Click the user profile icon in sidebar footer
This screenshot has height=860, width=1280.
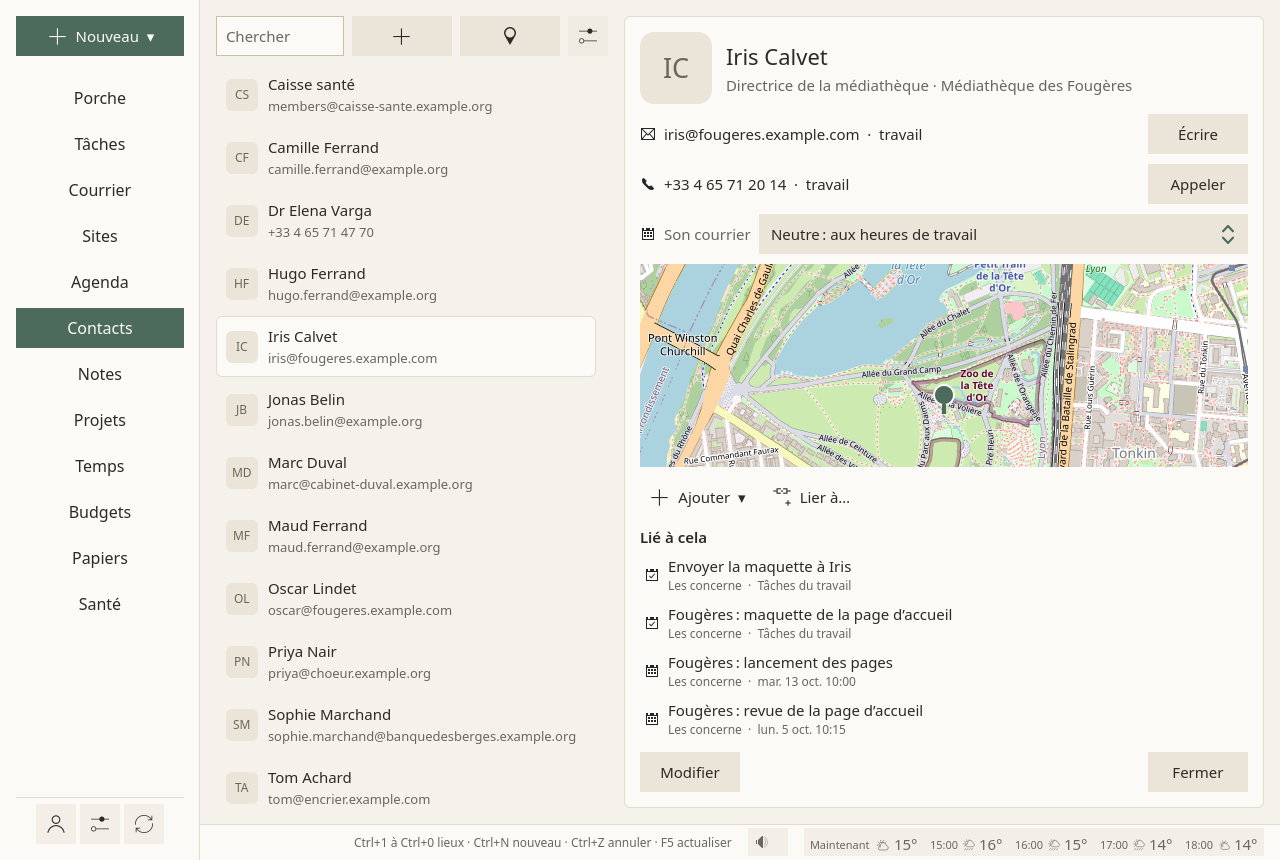point(56,824)
